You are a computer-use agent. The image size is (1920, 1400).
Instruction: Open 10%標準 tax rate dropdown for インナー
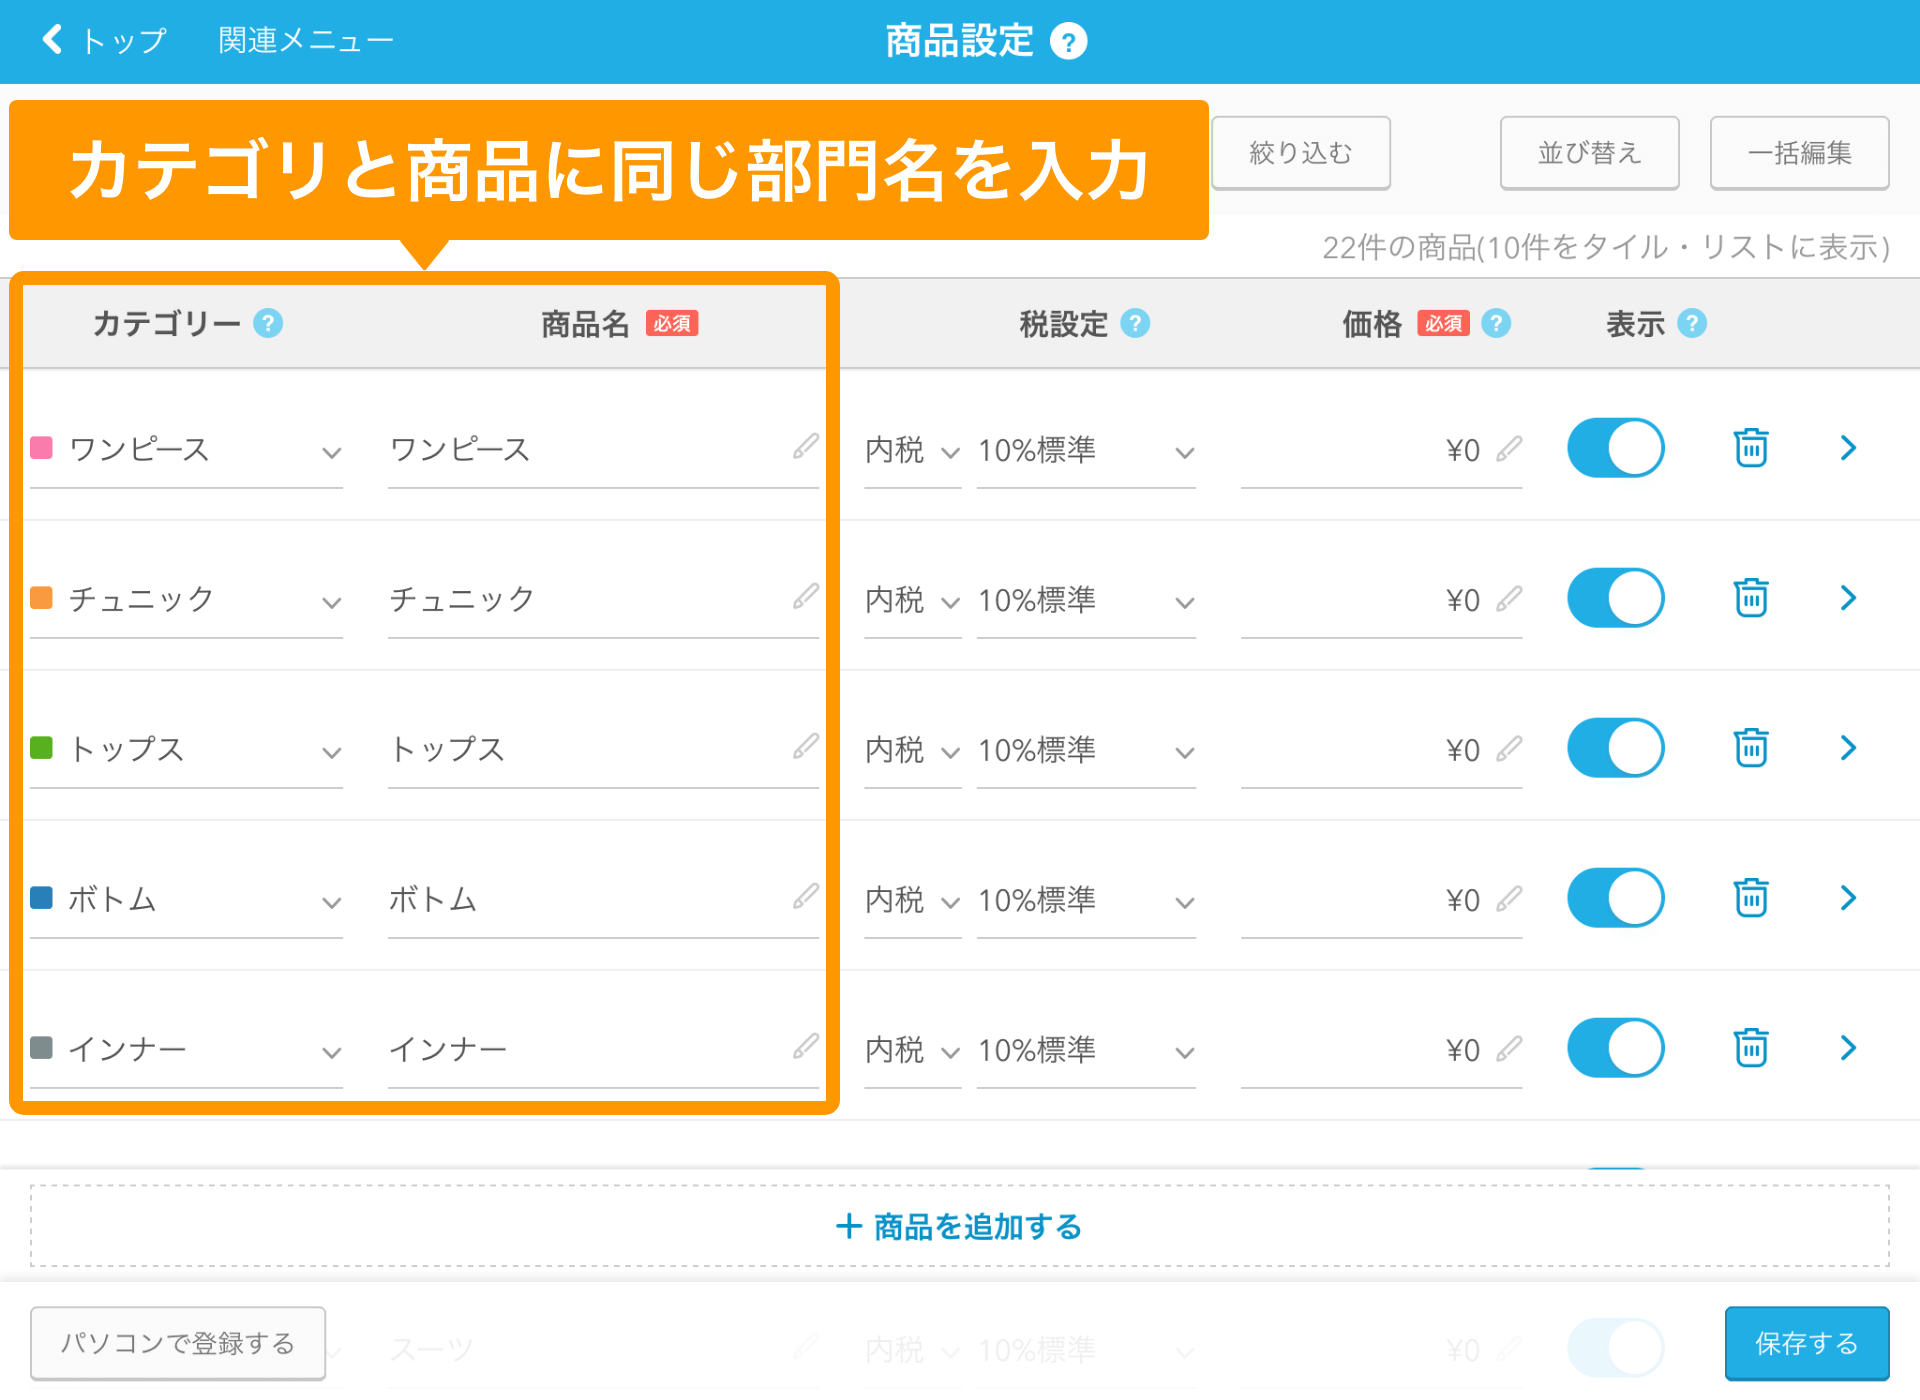1087,1051
